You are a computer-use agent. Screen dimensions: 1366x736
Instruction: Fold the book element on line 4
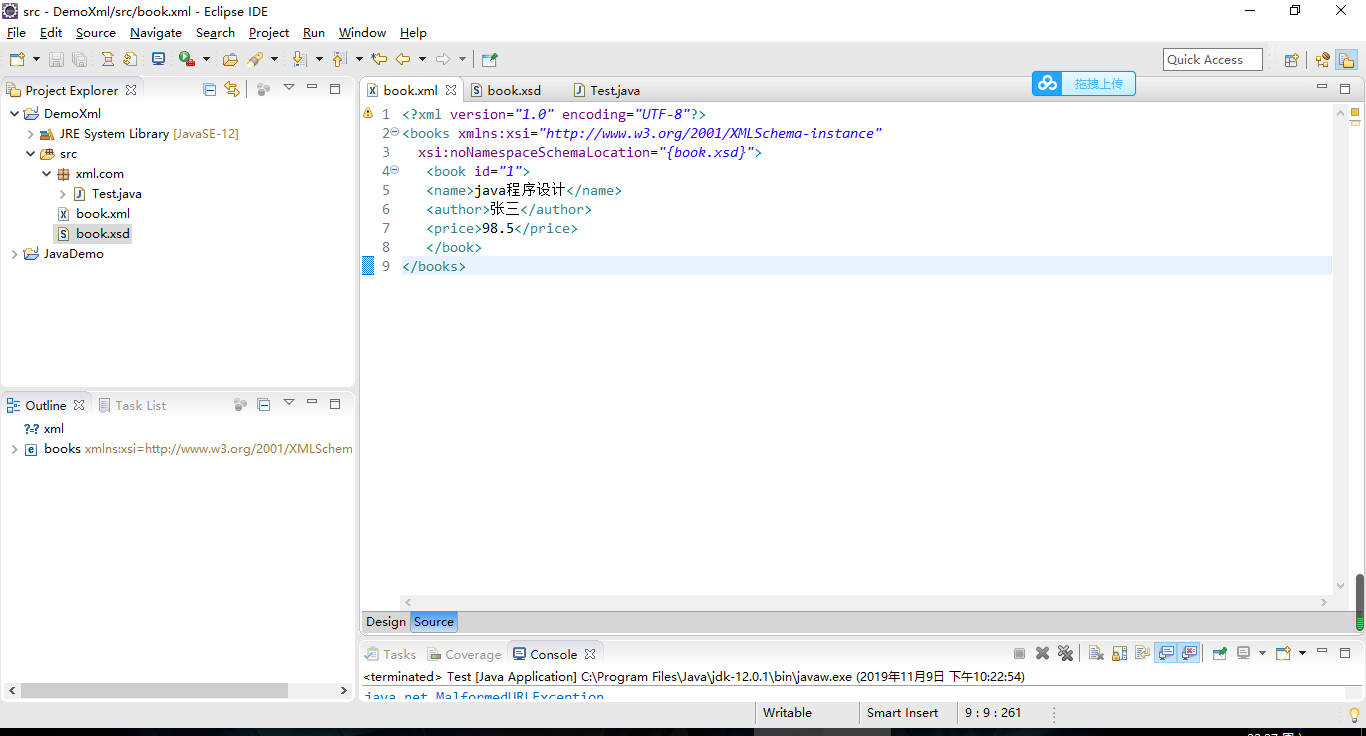click(394, 170)
